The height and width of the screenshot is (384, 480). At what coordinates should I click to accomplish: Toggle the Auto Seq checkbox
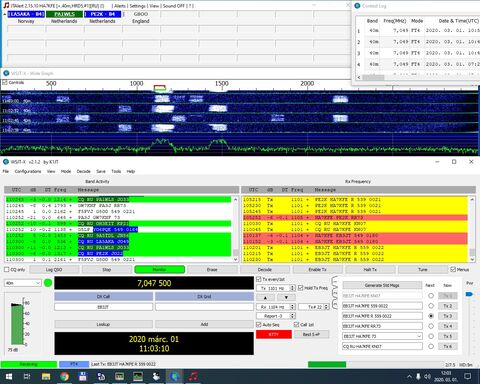pyautogui.click(x=259, y=324)
